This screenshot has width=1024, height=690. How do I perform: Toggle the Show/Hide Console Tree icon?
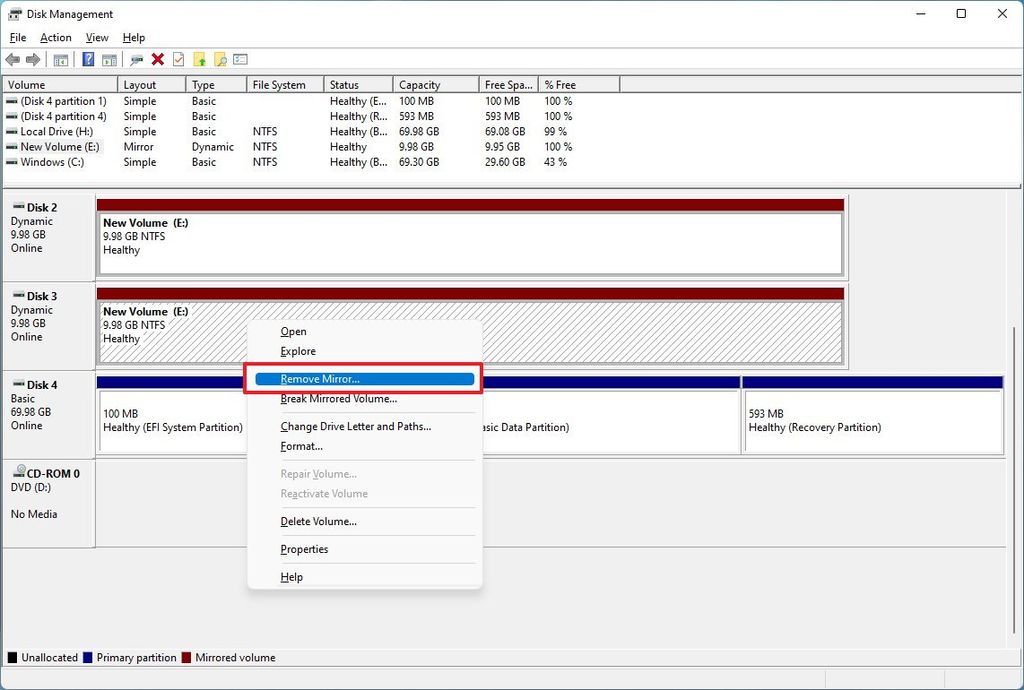click(x=60, y=59)
